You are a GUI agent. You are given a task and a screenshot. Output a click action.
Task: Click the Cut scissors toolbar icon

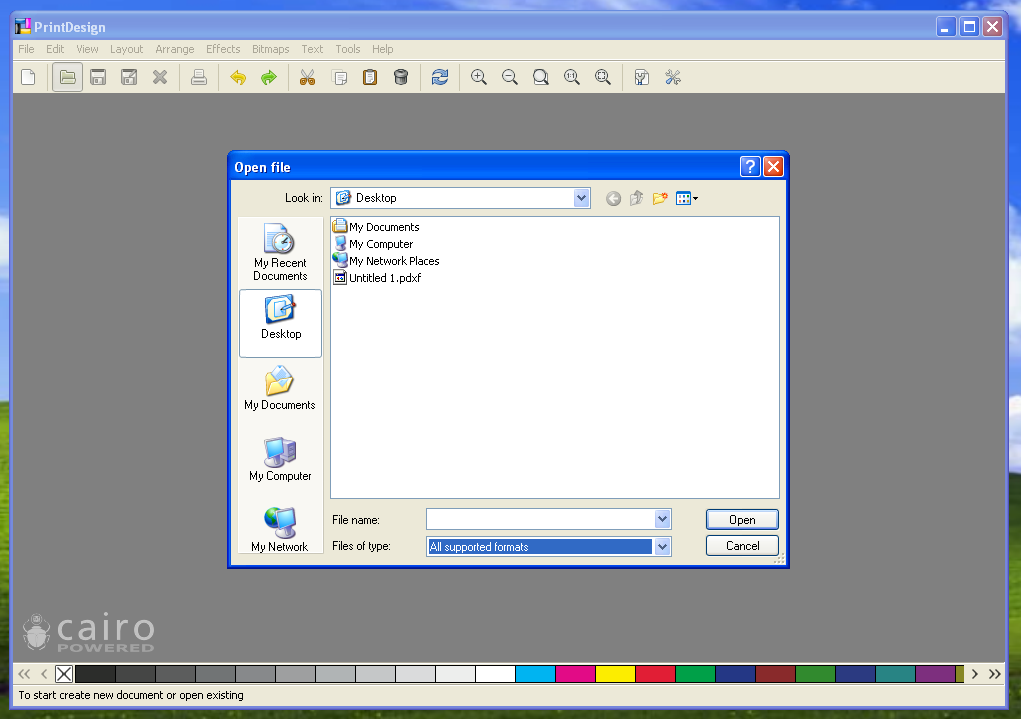(x=307, y=78)
